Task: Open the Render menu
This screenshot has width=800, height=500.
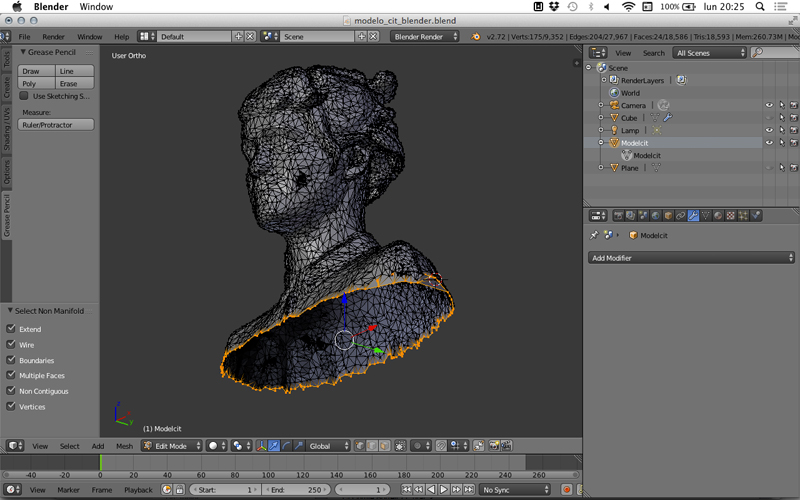Action: (54, 37)
